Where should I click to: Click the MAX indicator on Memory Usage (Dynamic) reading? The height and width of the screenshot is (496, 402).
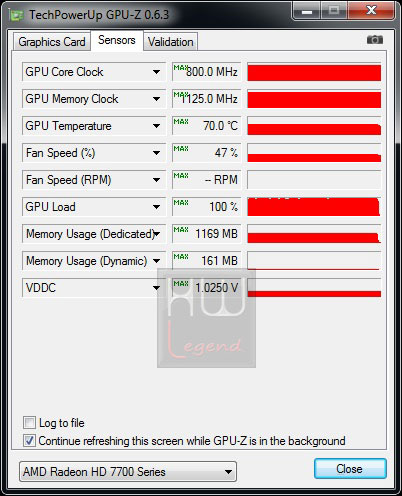181,257
